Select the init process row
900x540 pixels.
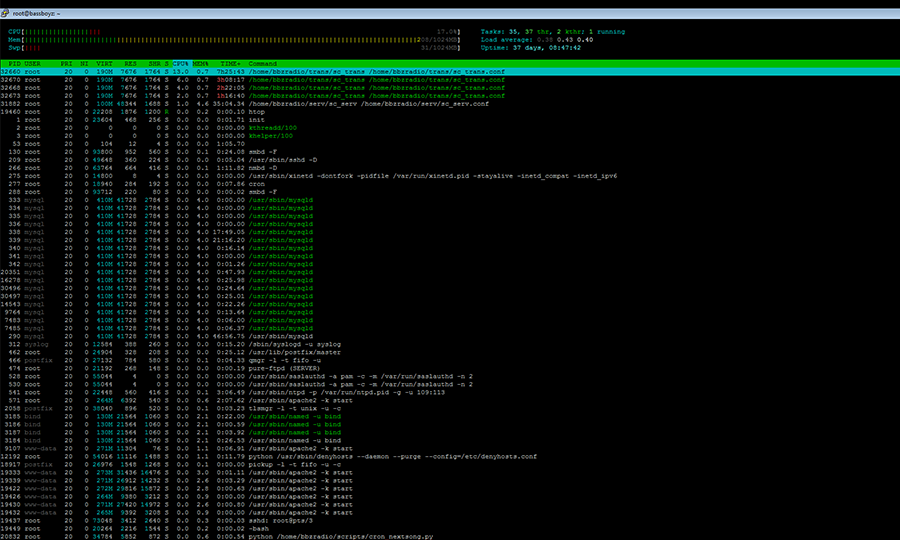click(450, 120)
